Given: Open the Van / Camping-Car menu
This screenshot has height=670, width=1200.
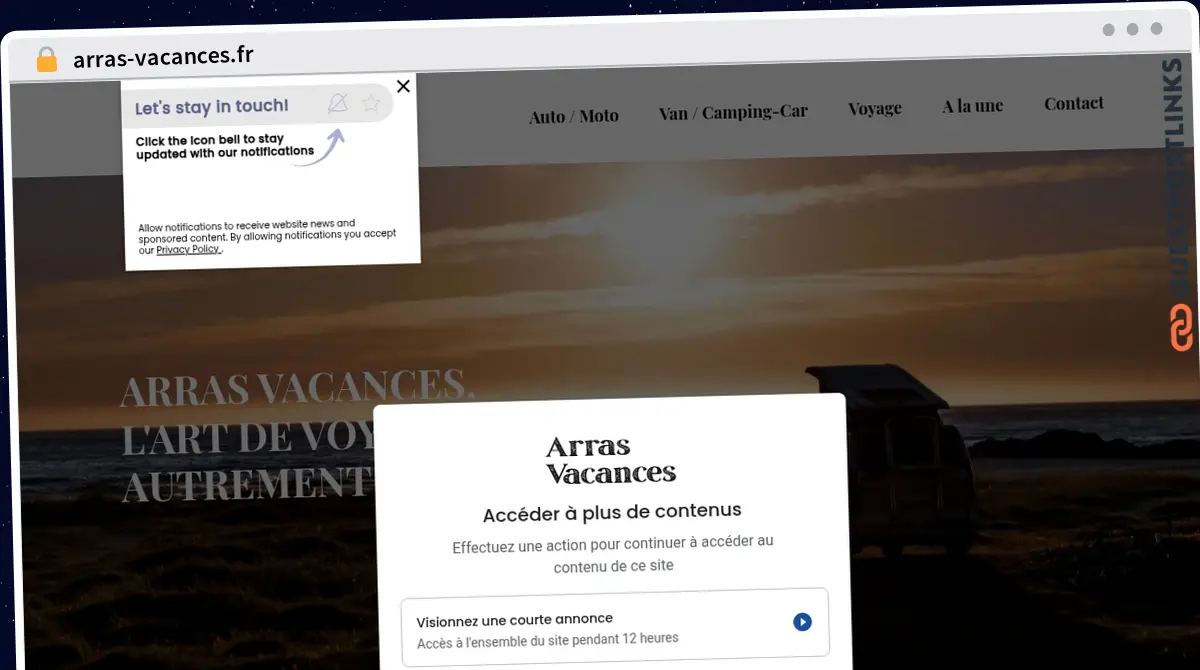Looking at the screenshot, I should 733,112.
